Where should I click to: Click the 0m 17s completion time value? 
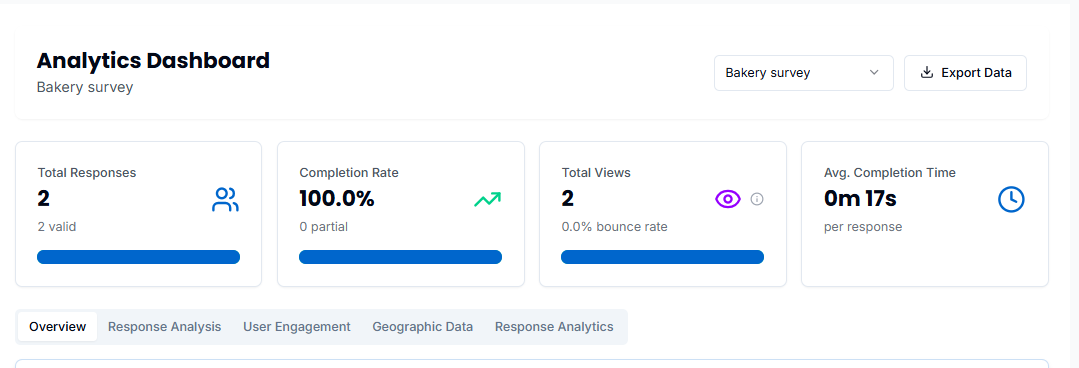point(860,199)
